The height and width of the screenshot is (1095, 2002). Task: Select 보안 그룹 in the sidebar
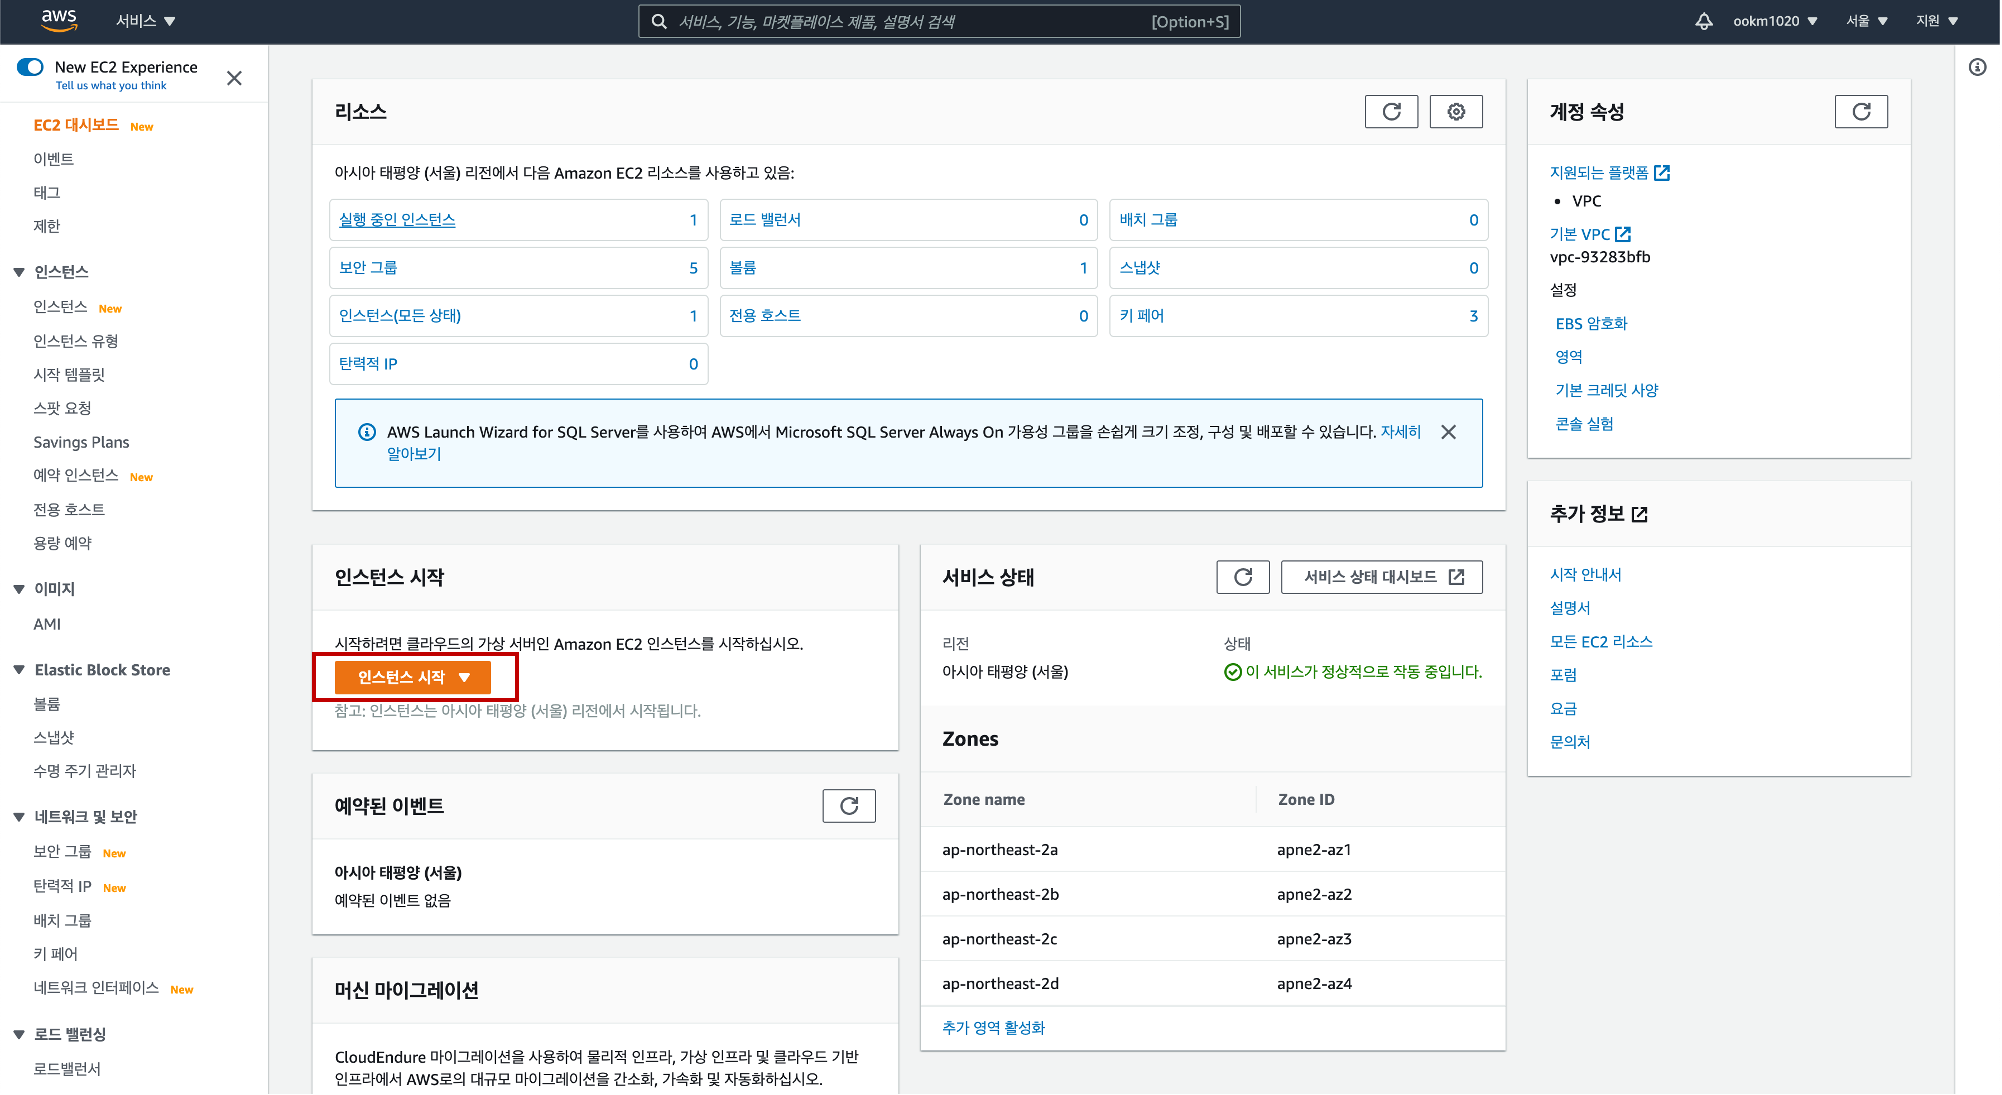[x=62, y=852]
